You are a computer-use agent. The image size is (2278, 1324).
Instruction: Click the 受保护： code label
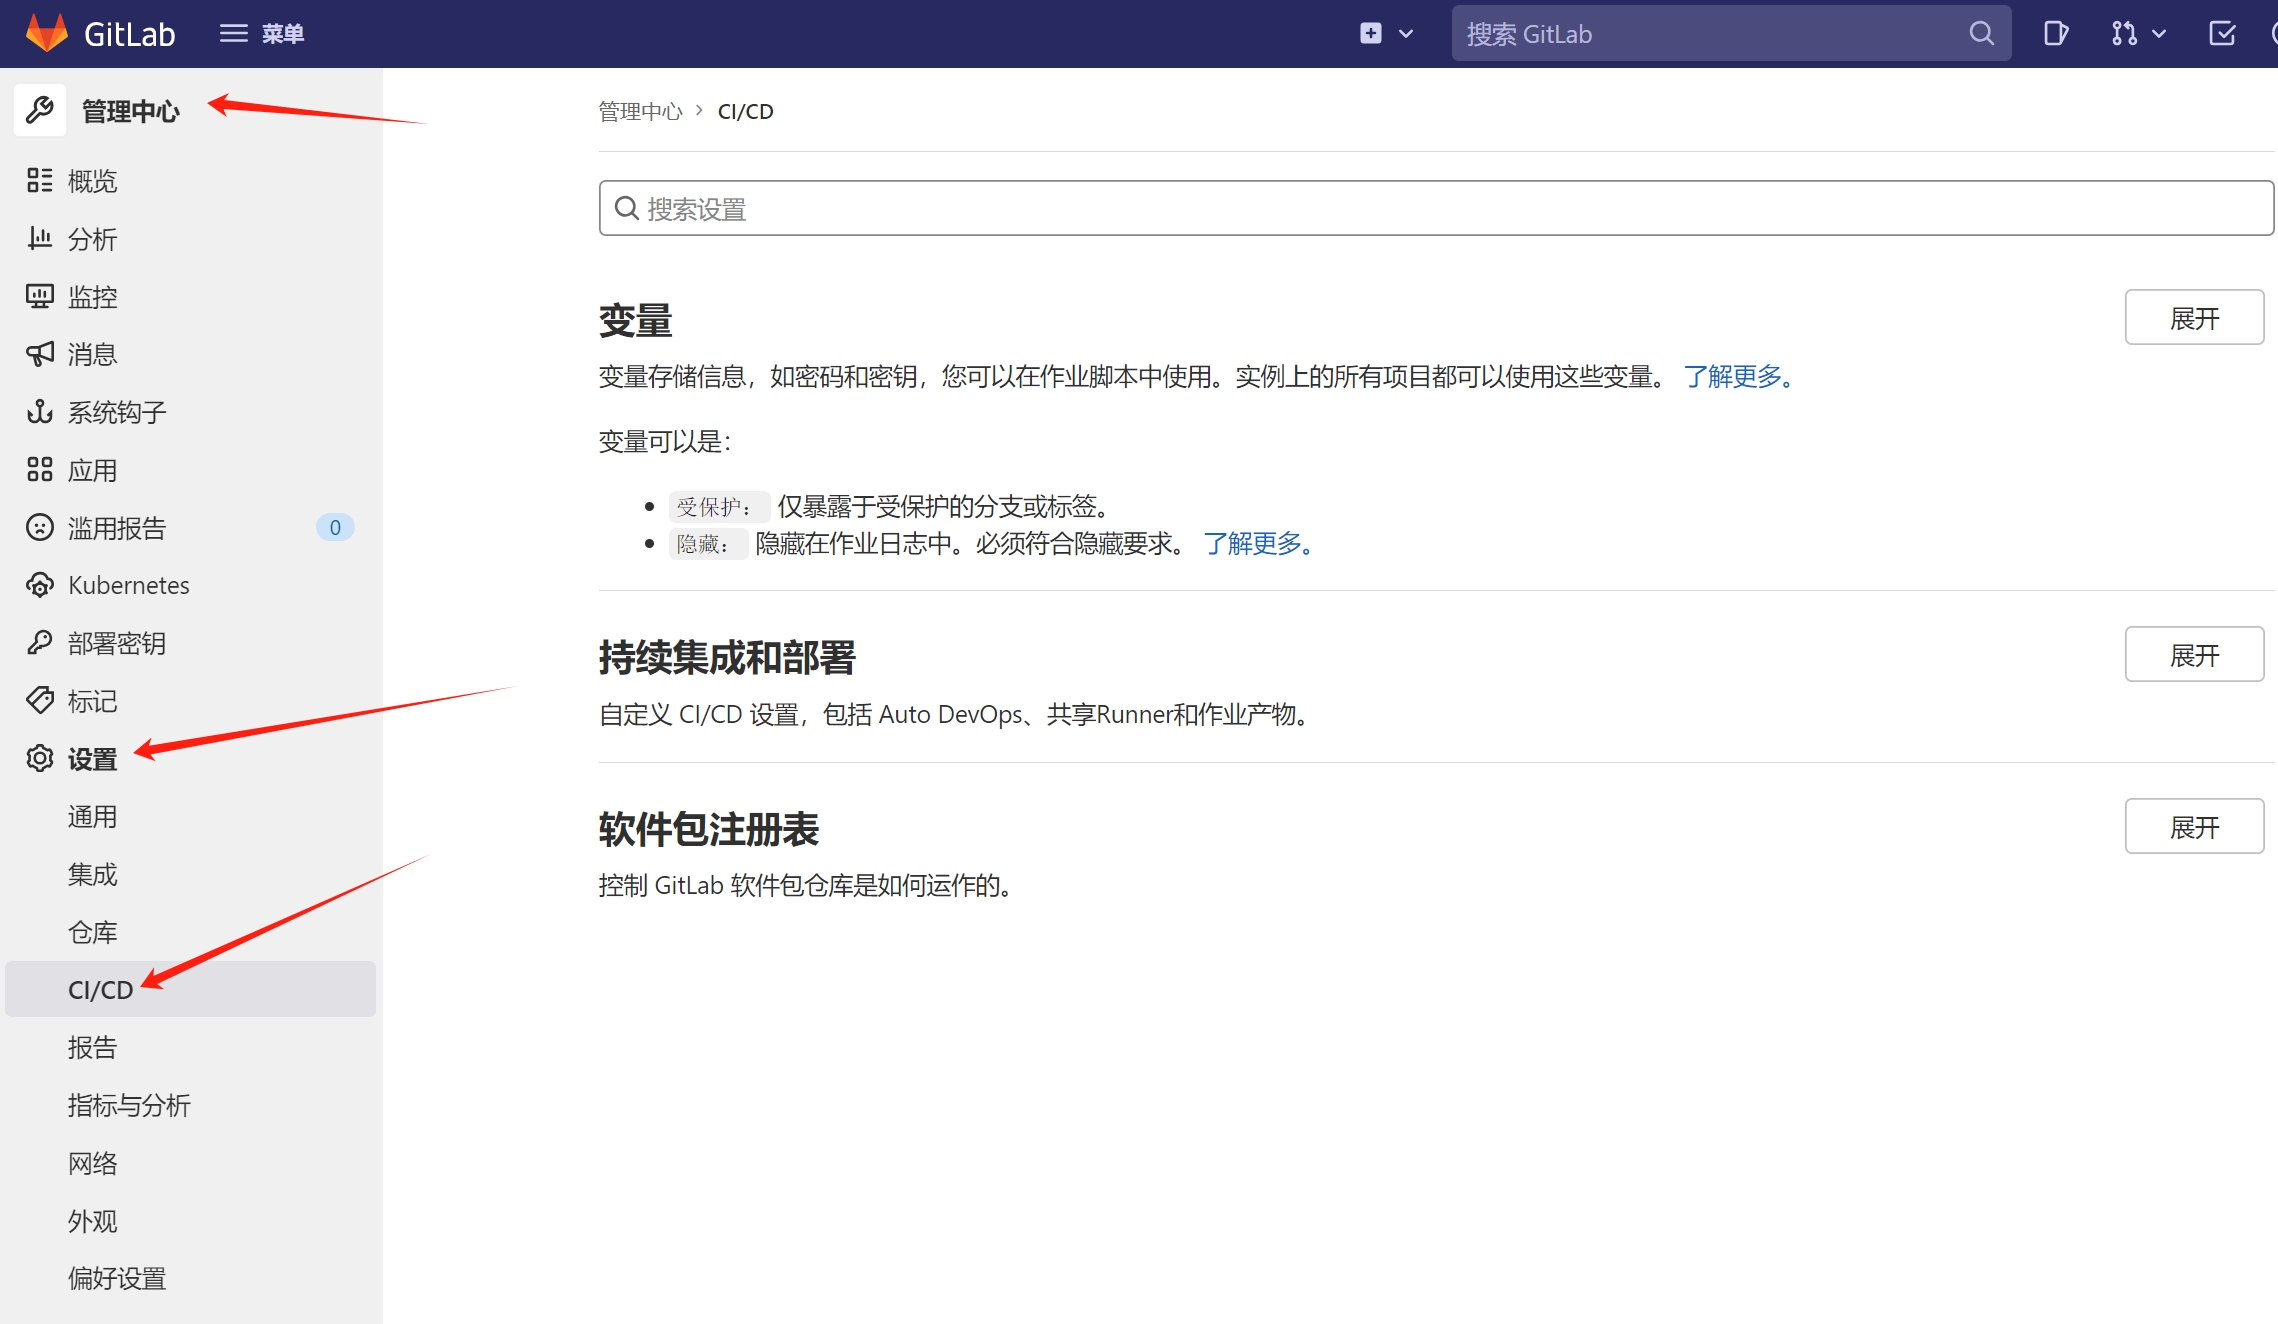pyautogui.click(x=719, y=507)
